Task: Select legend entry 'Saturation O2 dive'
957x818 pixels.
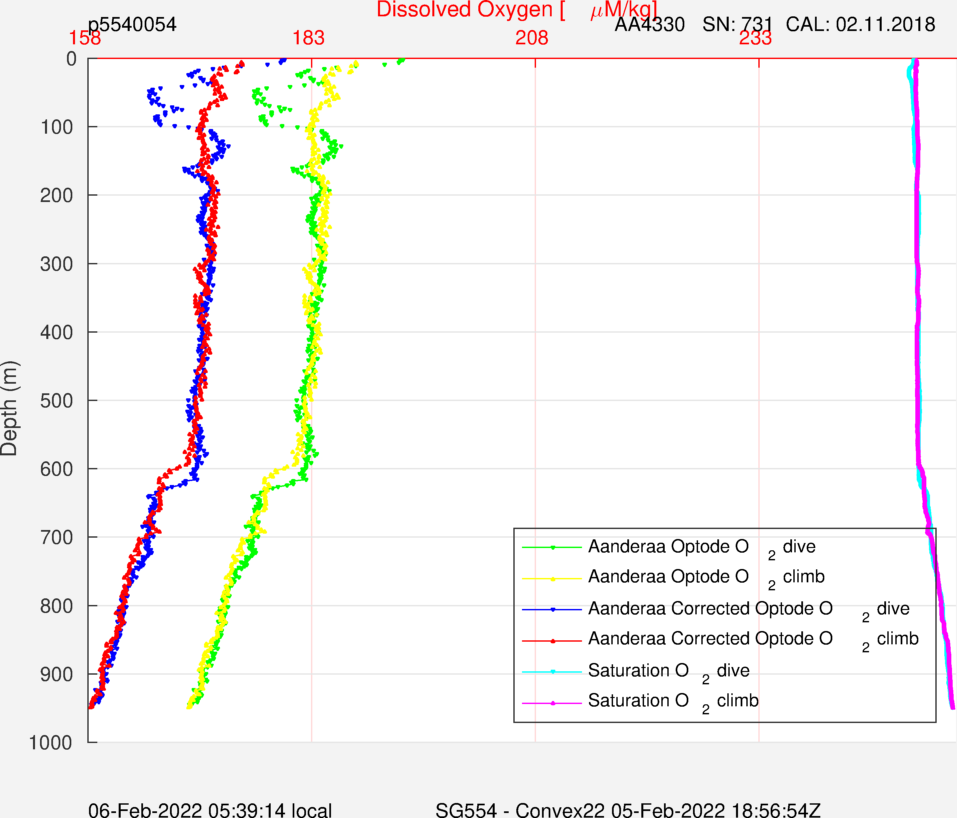Action: click(669, 671)
